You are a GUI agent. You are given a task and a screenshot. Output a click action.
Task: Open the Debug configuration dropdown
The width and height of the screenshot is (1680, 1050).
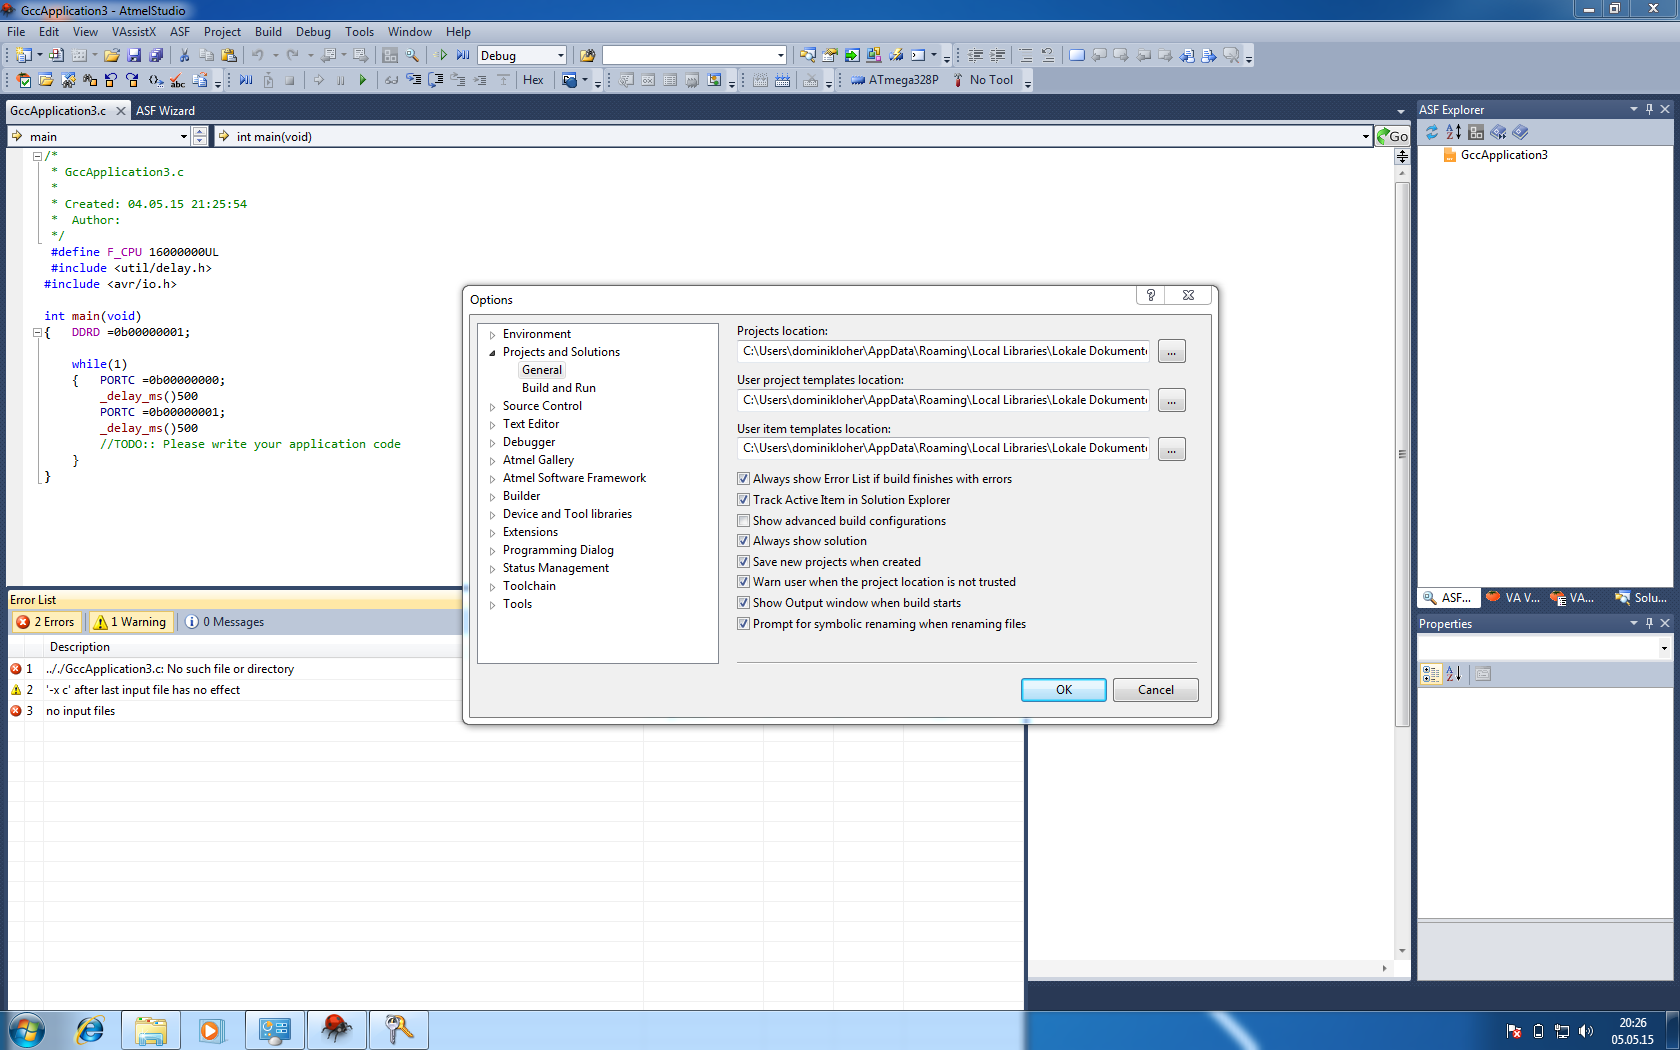[x=560, y=56]
